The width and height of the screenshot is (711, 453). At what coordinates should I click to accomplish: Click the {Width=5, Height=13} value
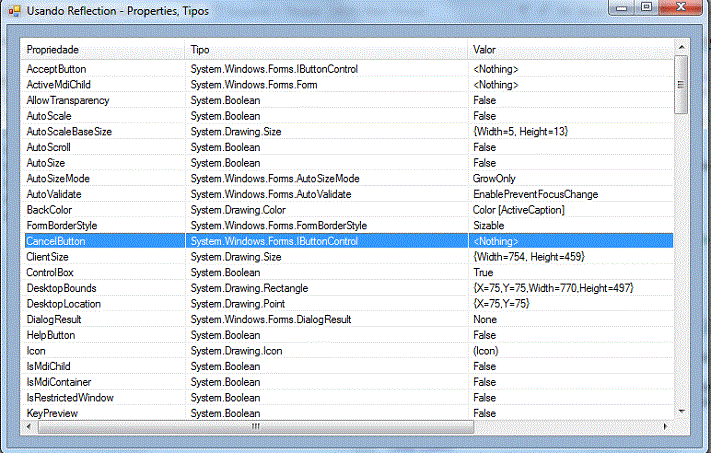[x=521, y=132]
